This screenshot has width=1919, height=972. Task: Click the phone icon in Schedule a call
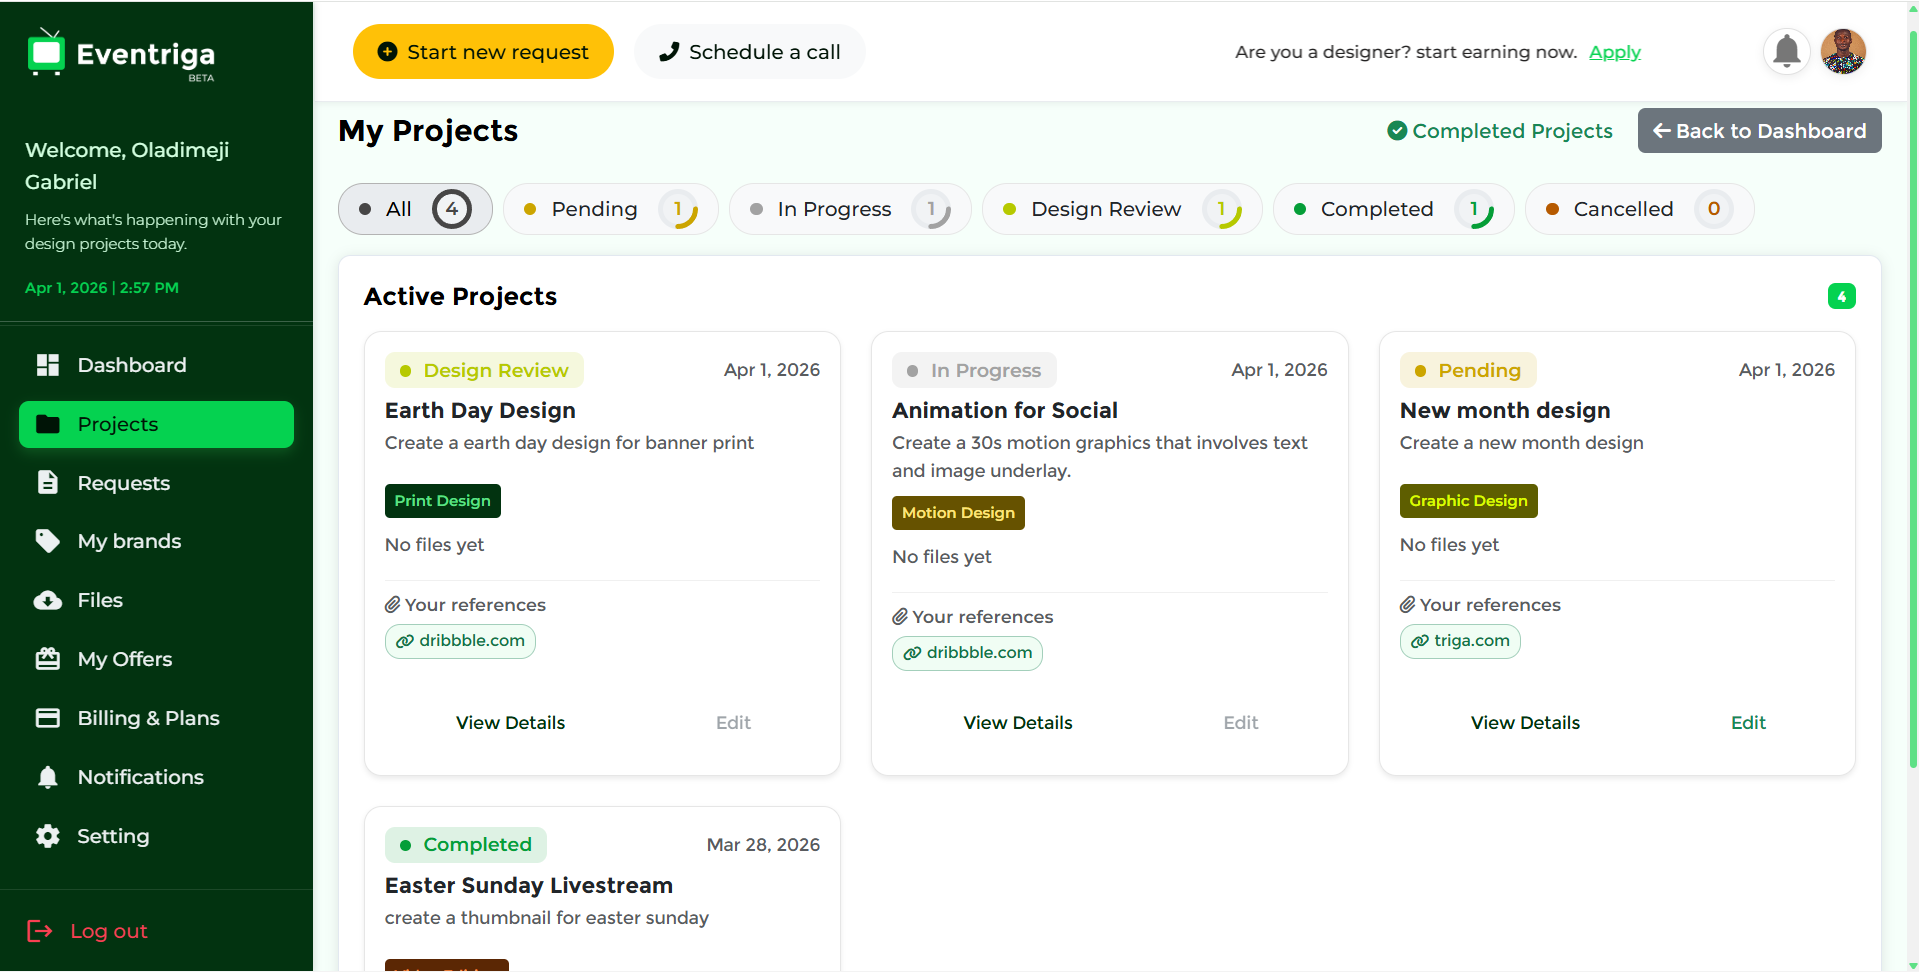point(669,52)
